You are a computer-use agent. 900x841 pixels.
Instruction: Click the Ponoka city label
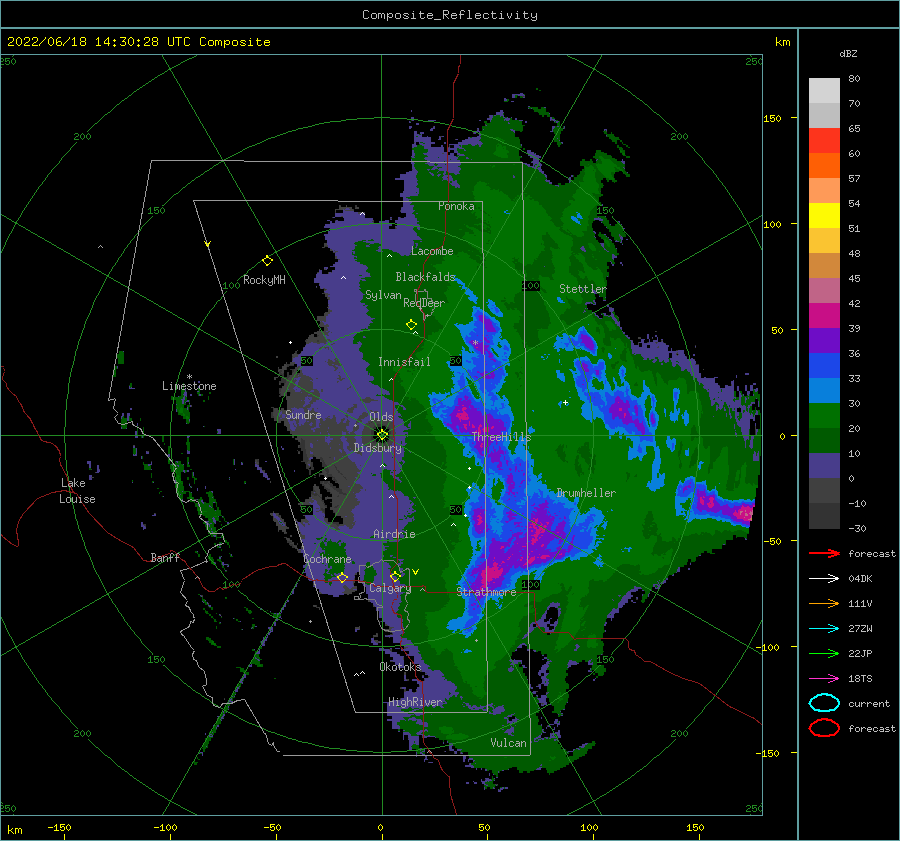(456, 206)
